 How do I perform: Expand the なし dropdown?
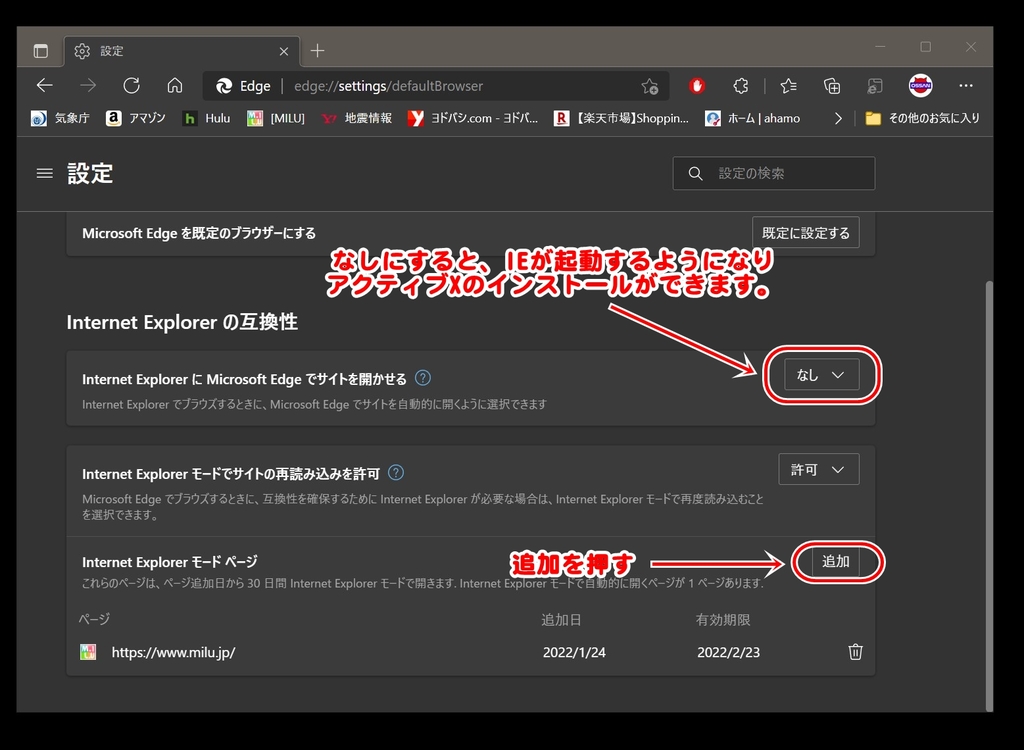pos(821,375)
